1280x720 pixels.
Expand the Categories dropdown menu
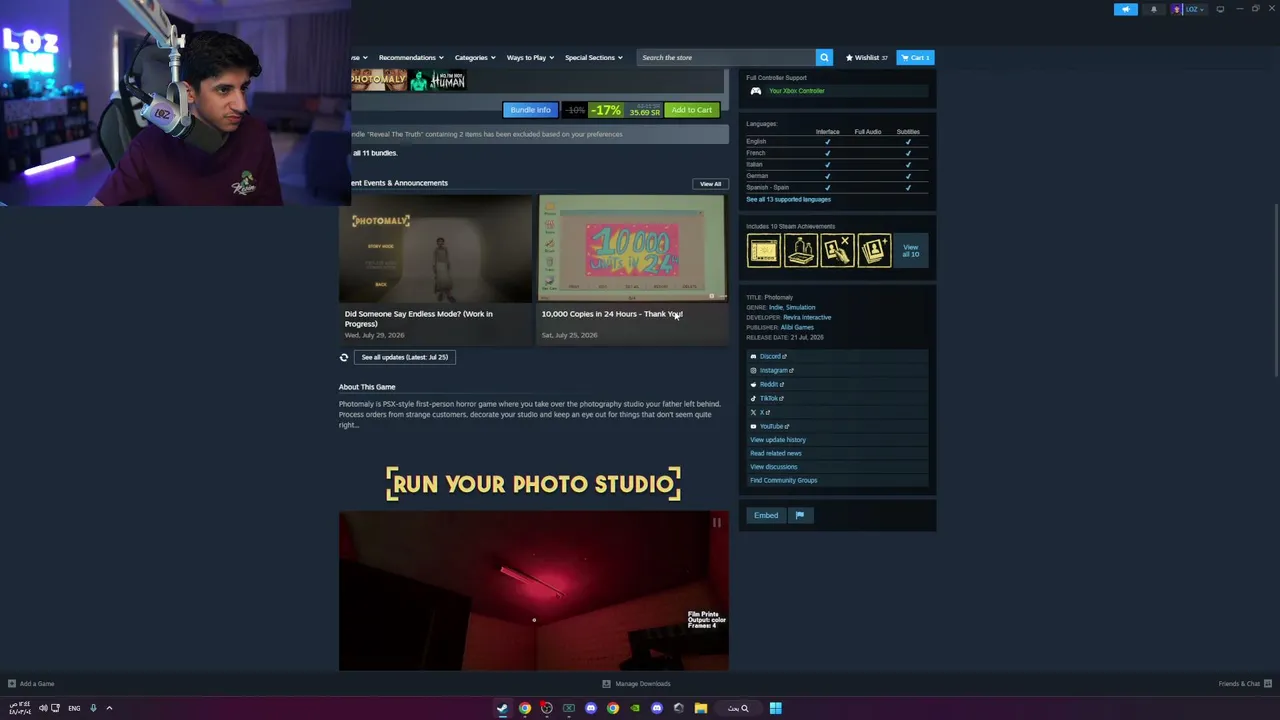(474, 57)
